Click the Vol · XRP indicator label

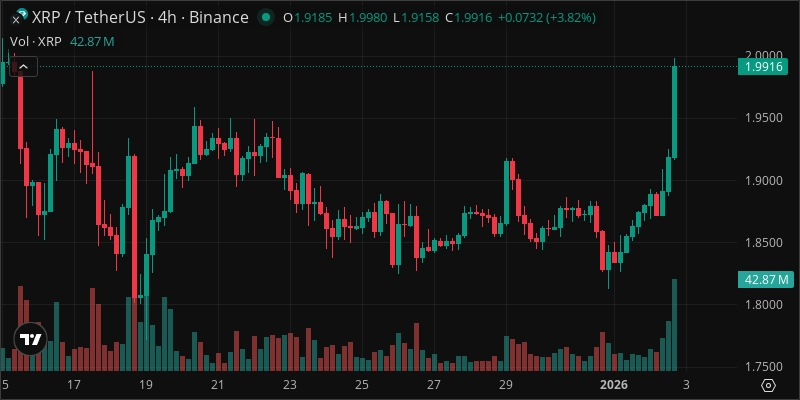(x=36, y=42)
